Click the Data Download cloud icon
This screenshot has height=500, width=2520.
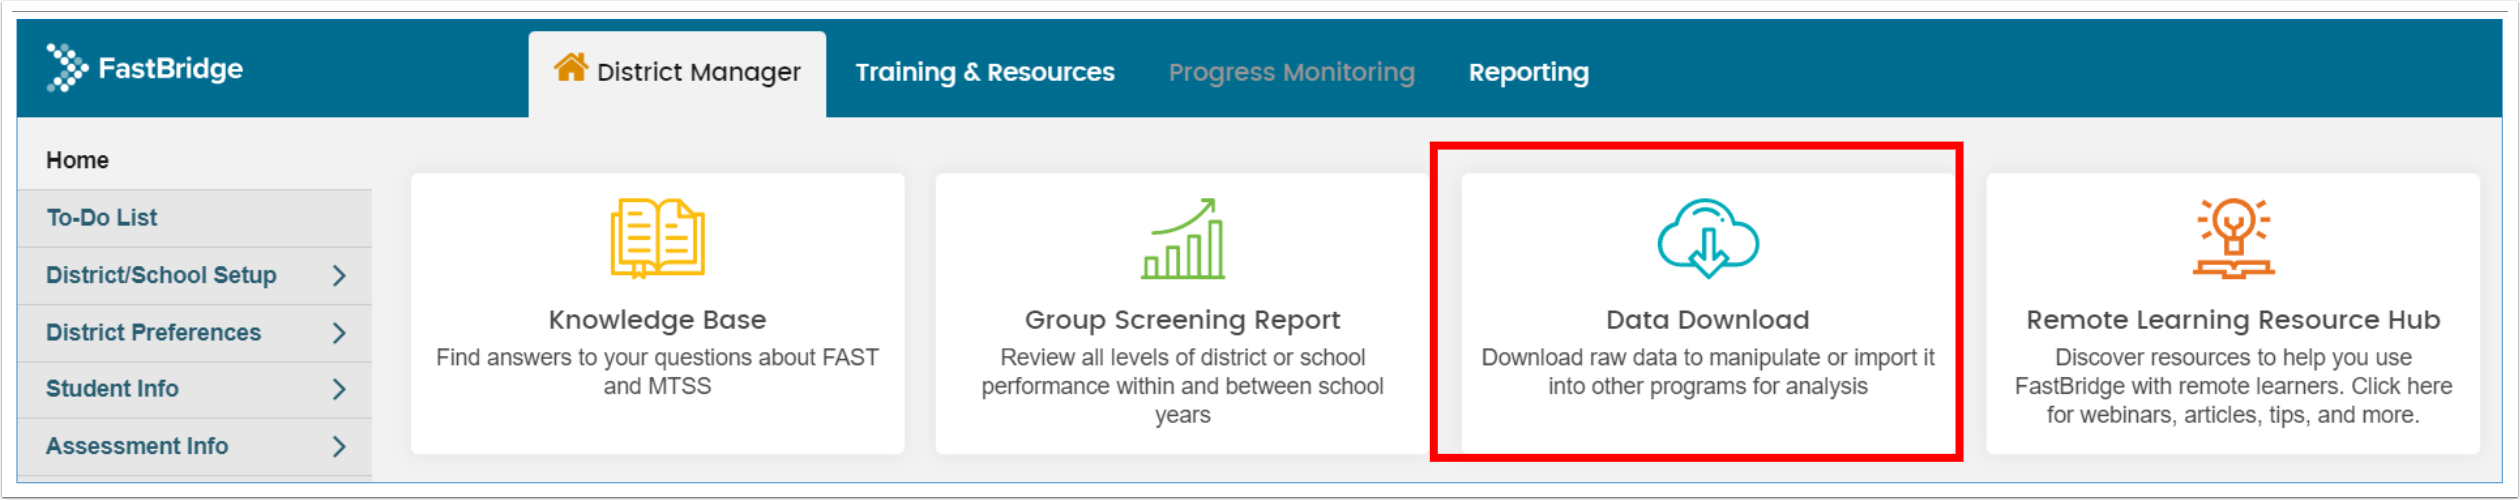1707,238
